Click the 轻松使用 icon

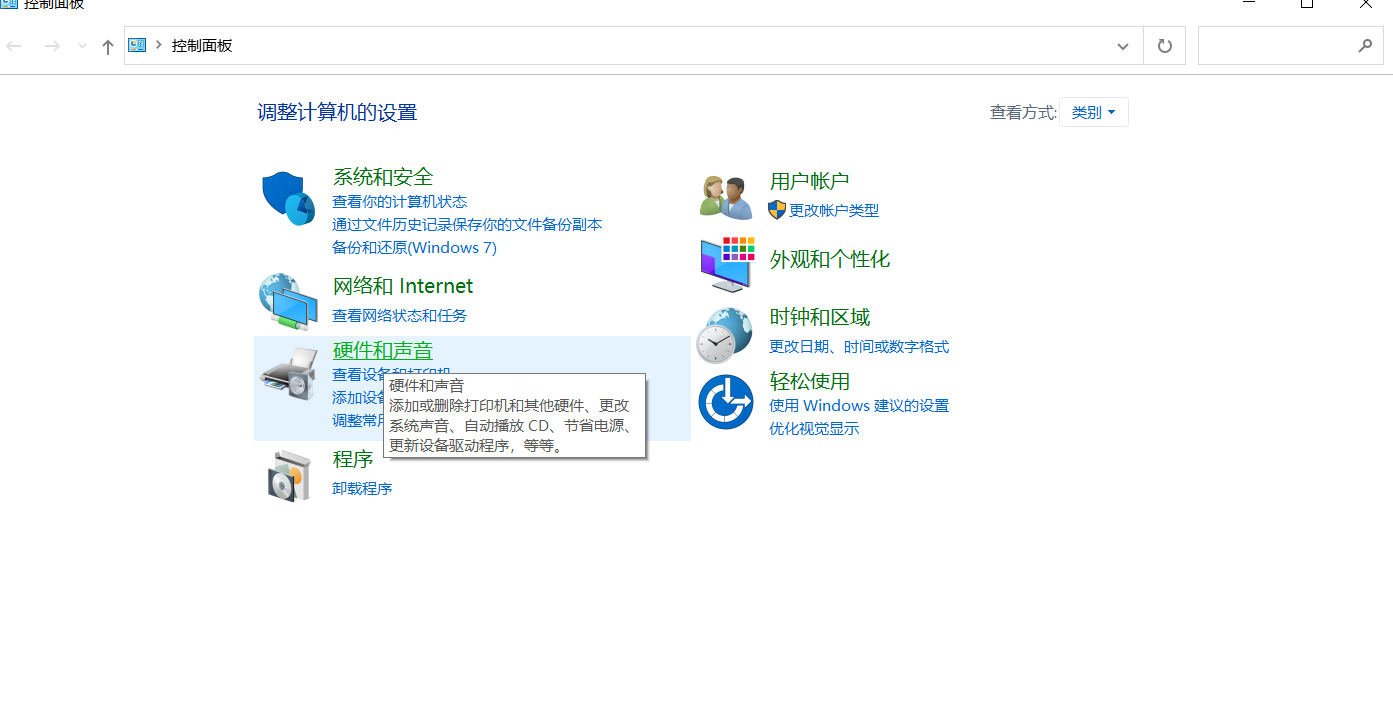[725, 402]
